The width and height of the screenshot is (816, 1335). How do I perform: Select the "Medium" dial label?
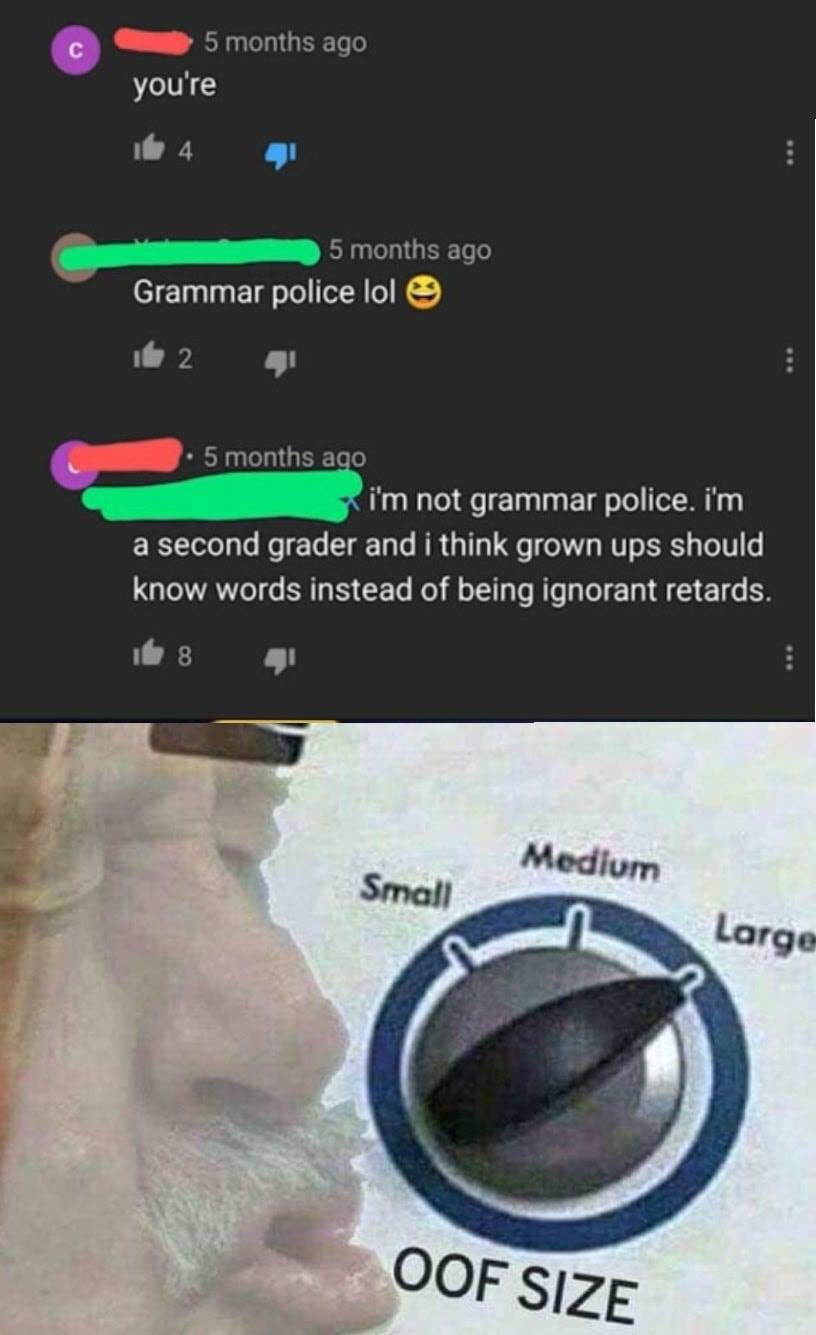coord(591,860)
